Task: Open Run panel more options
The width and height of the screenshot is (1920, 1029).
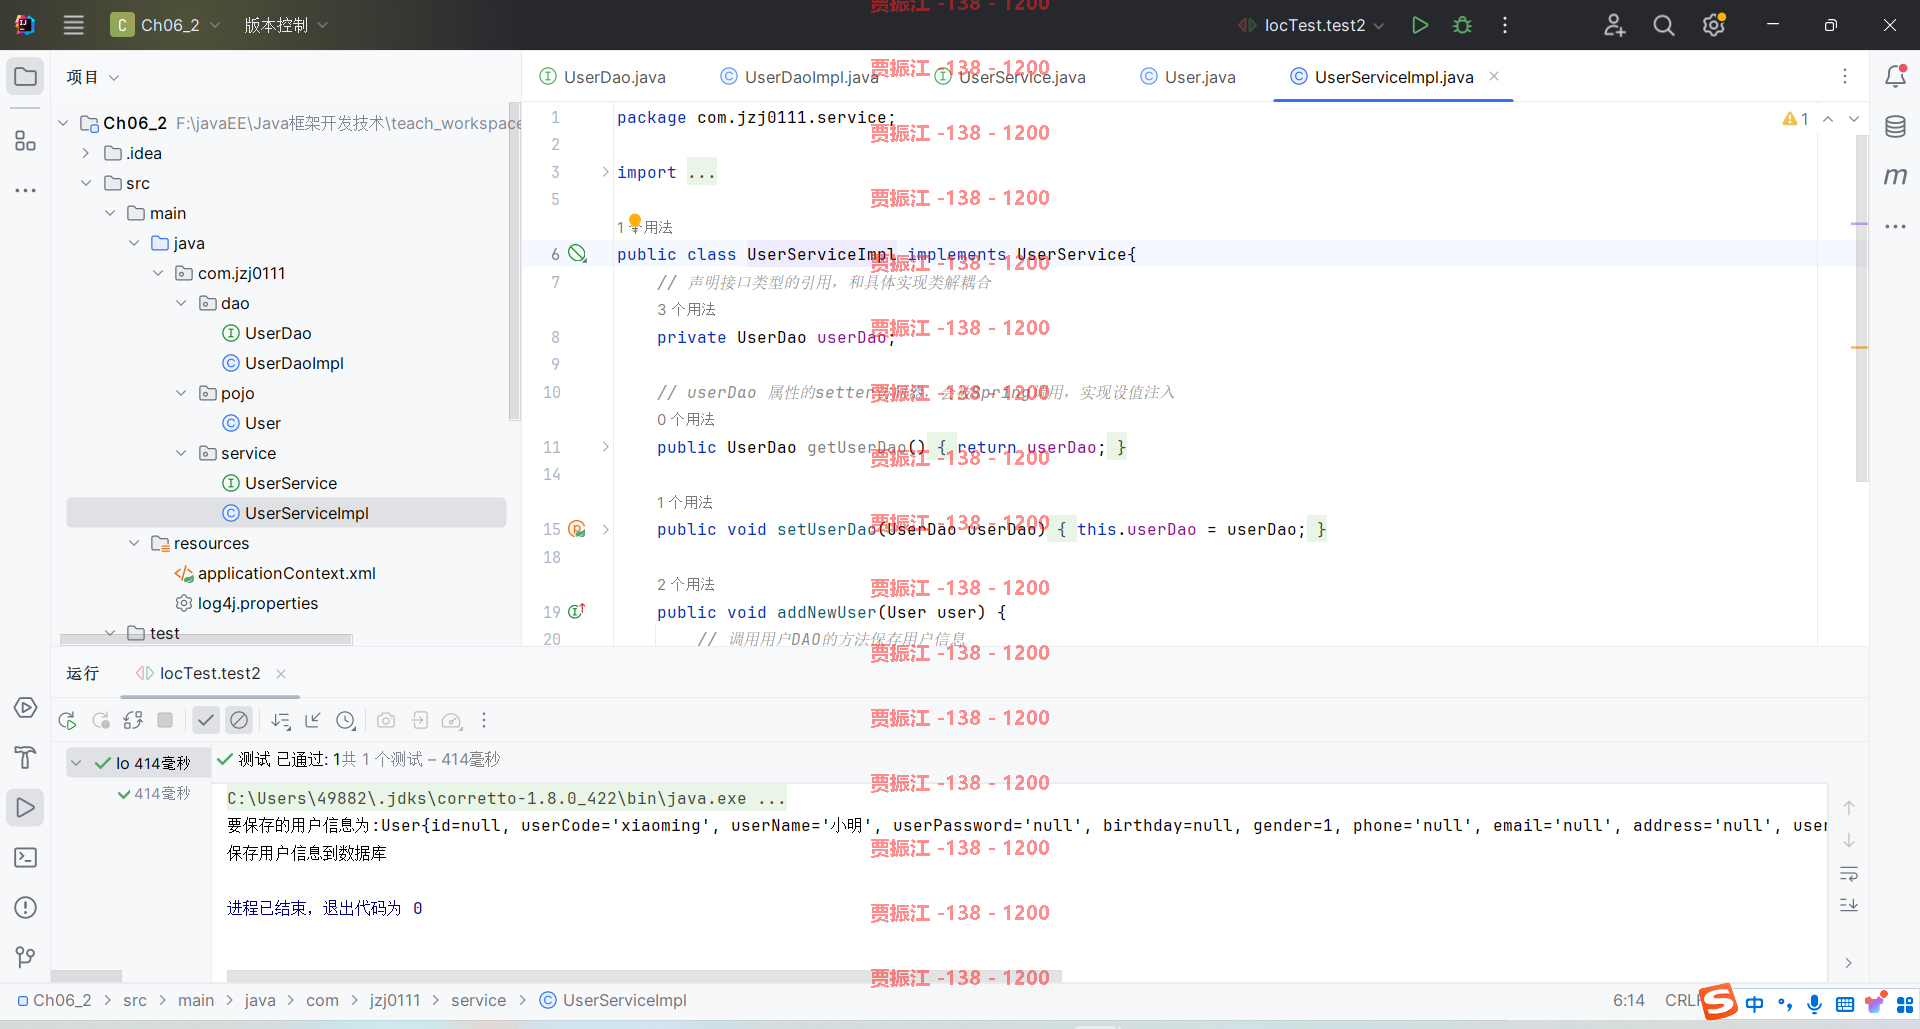Action: pos(484,720)
